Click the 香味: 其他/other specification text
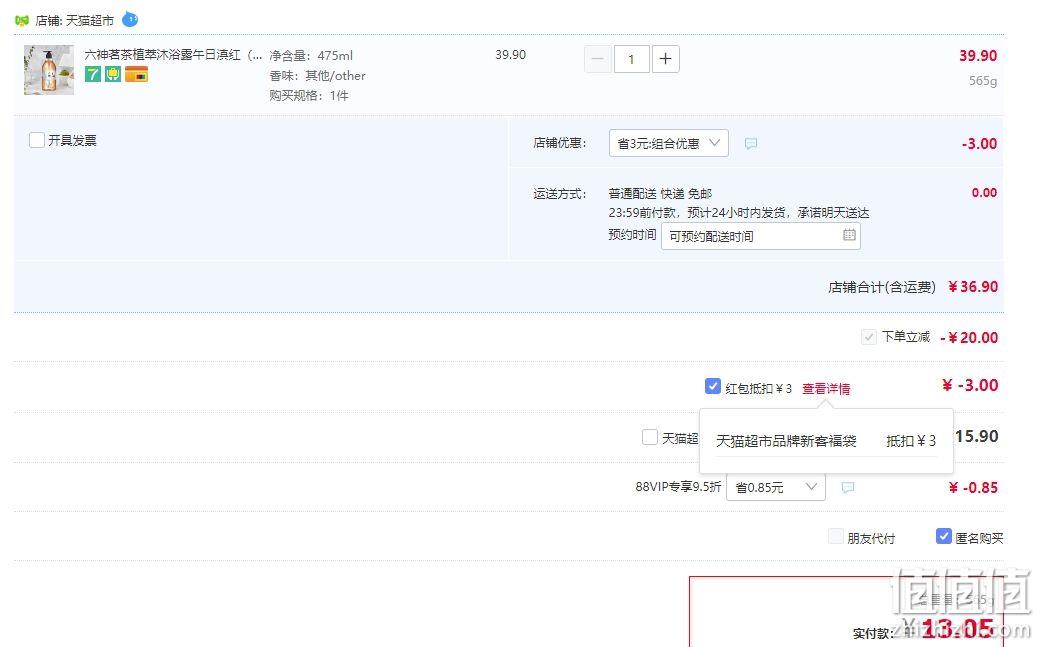Screen dimensions: 1040x647 [x=318, y=76]
